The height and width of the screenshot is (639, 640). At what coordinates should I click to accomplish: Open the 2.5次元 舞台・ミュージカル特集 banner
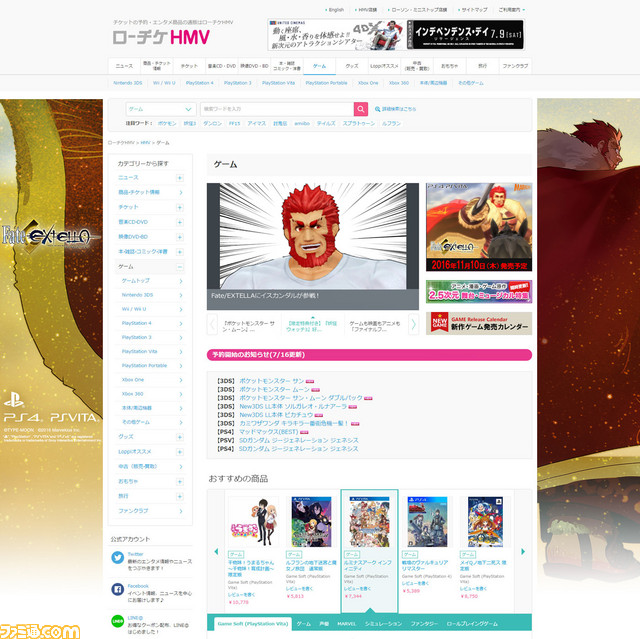tap(479, 291)
